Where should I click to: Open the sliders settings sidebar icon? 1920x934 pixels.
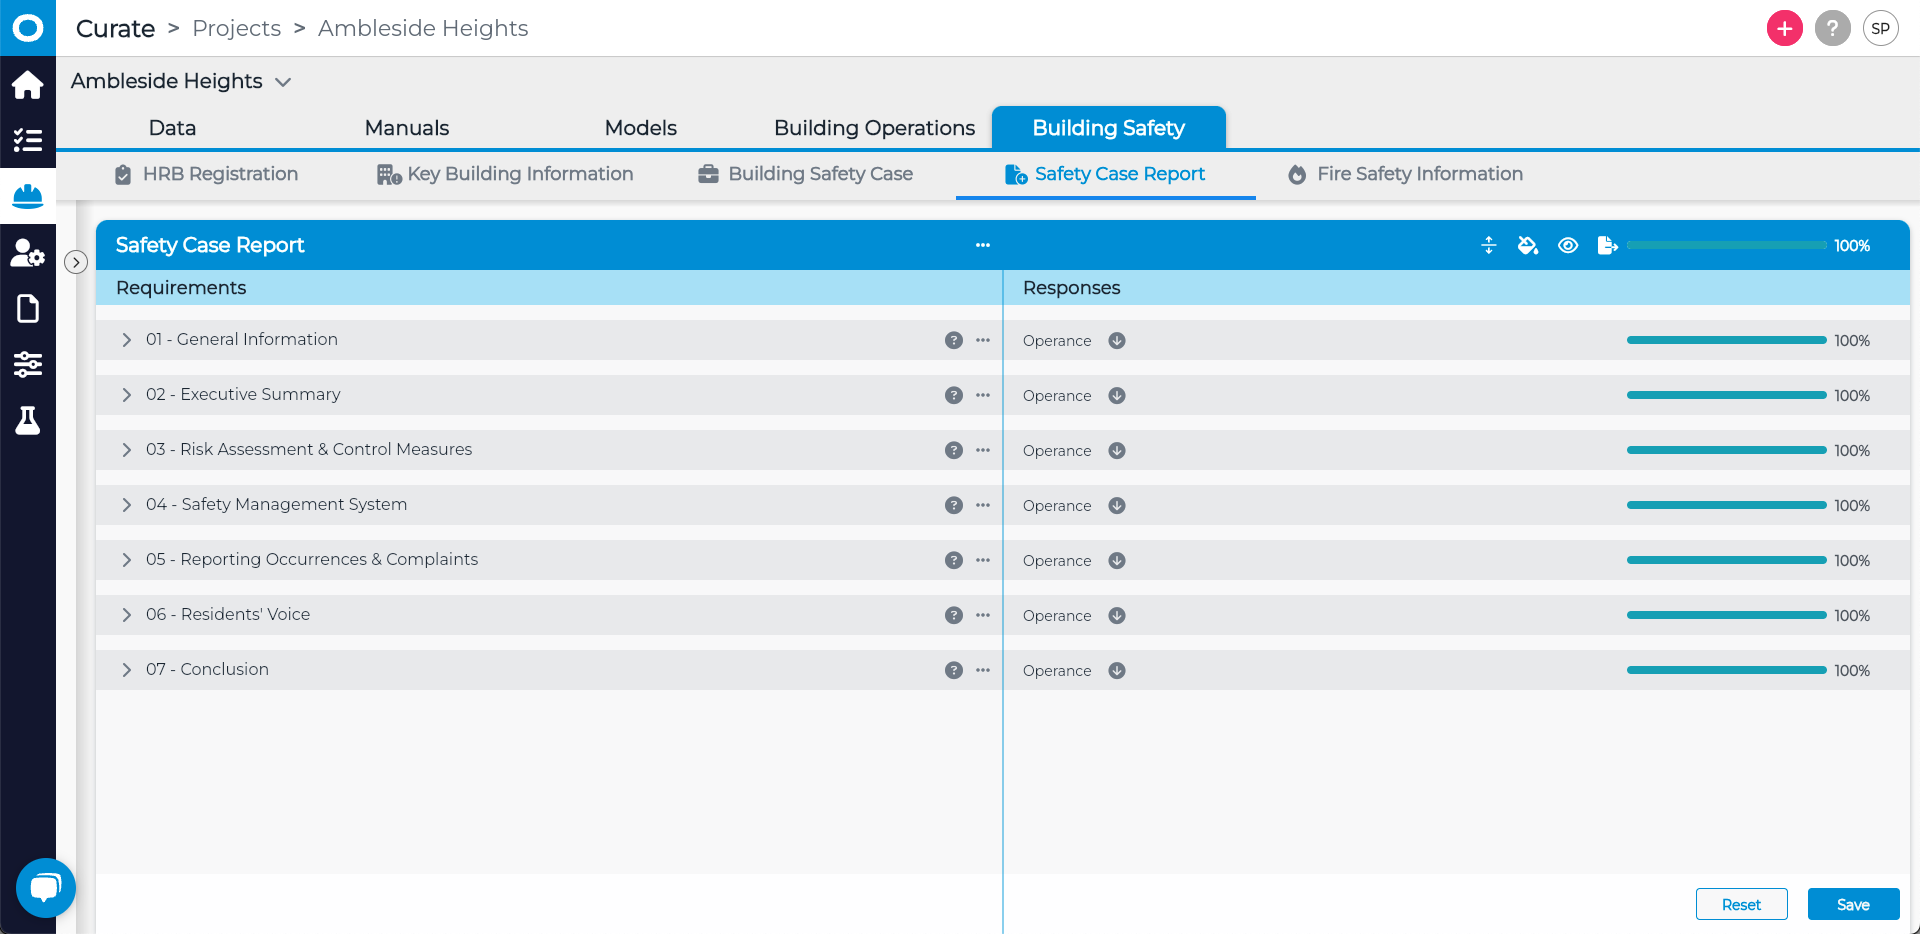28,364
